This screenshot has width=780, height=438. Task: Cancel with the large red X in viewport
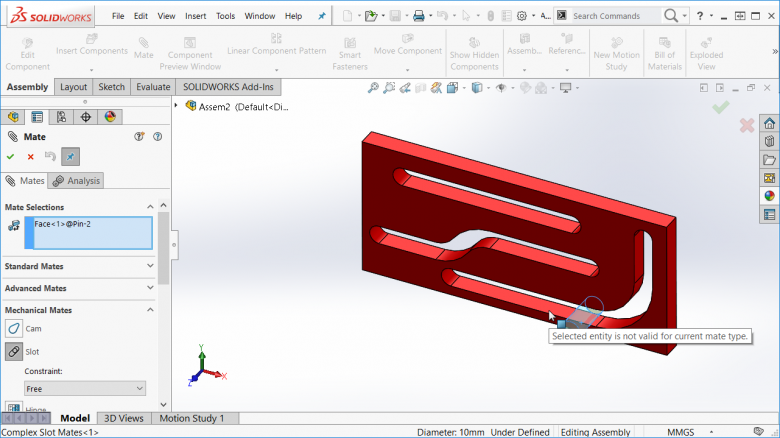pos(747,125)
